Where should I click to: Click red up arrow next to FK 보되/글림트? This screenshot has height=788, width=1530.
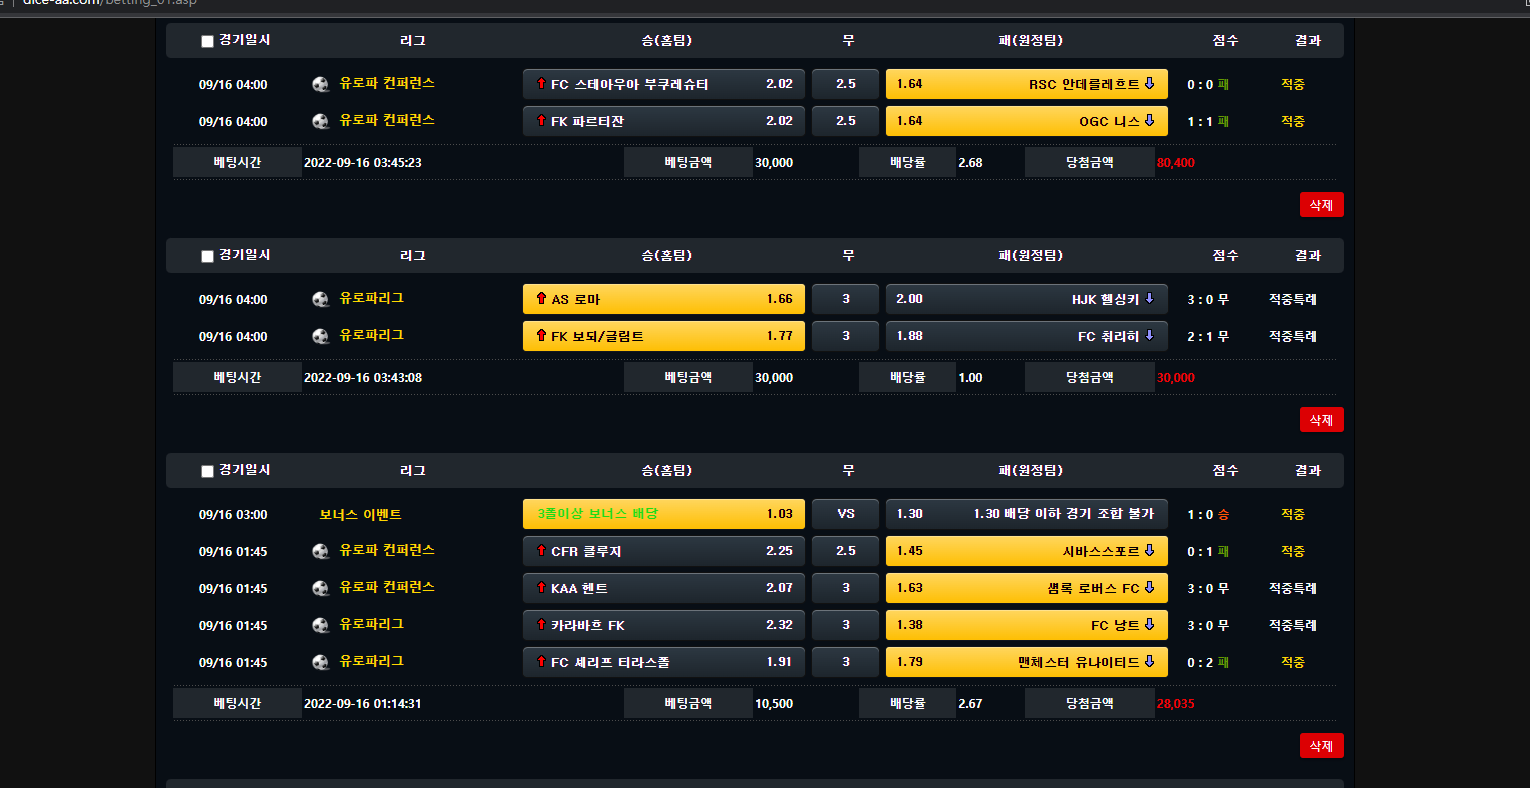click(541, 336)
